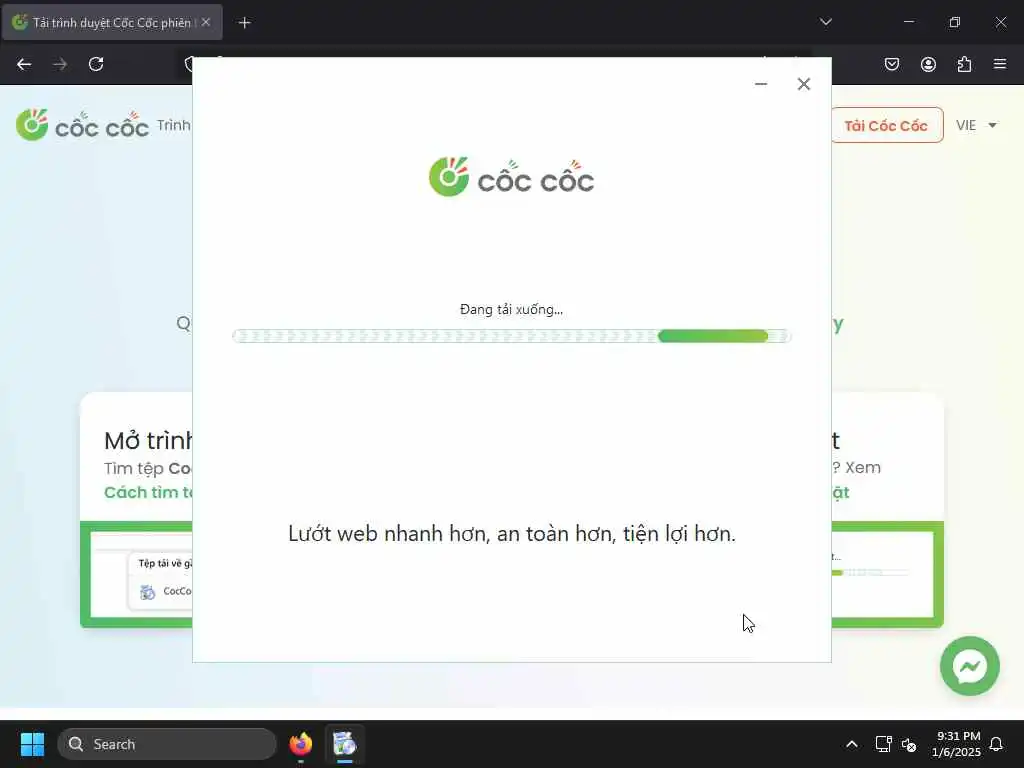Close the Cốc Cốc installer dialog
This screenshot has height=768, width=1024.
804,84
